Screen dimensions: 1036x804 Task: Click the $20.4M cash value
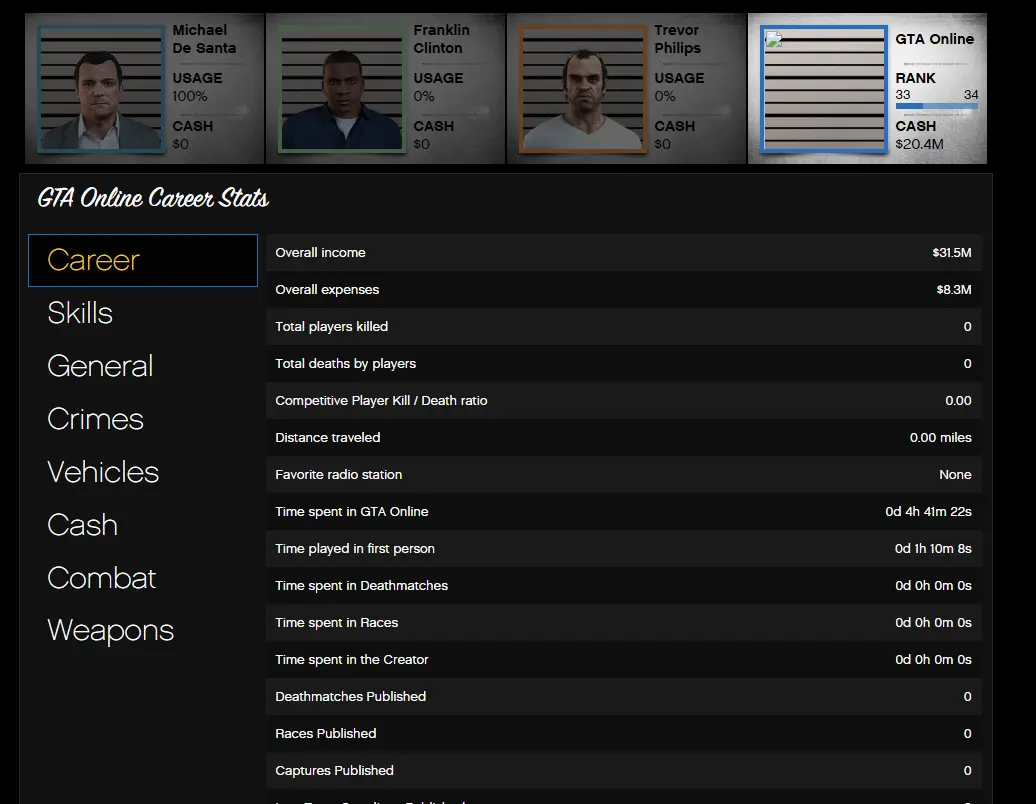point(919,144)
